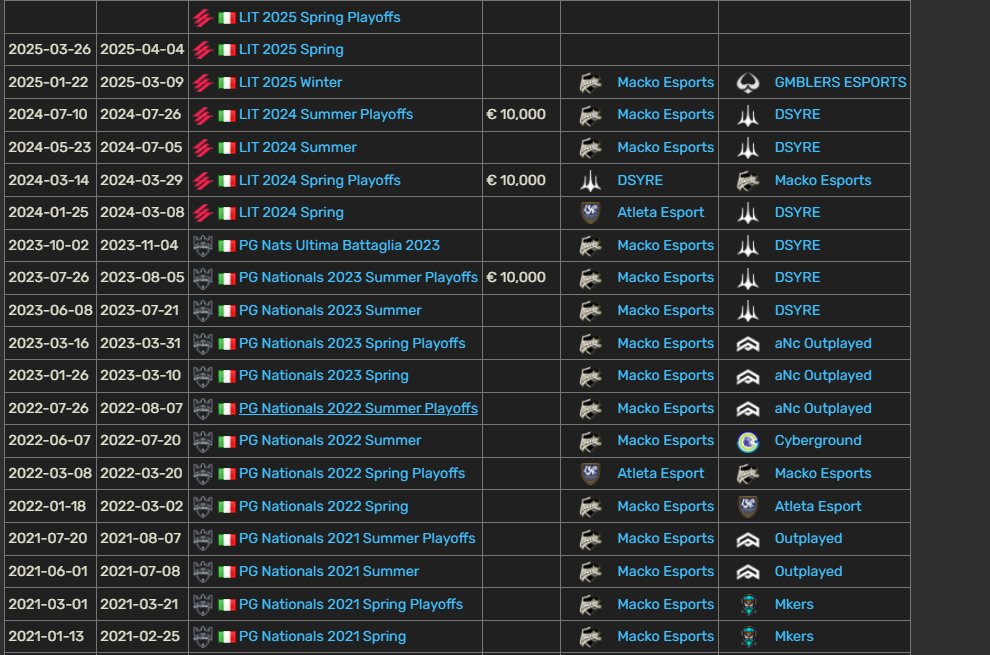Open LIT 2025 Winter tournament link
Viewport: 990px width, 655px height.
(290, 82)
